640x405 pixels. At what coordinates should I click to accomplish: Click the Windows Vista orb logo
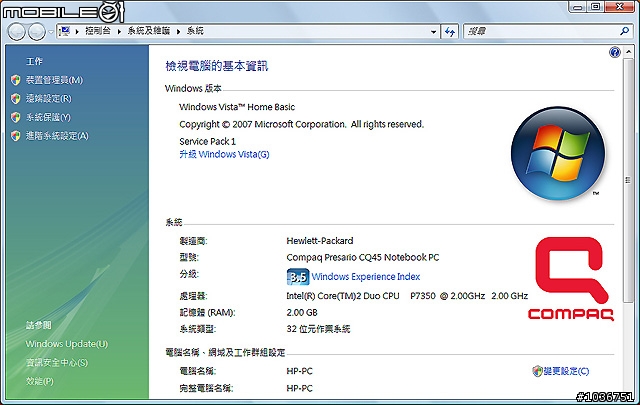coord(558,154)
